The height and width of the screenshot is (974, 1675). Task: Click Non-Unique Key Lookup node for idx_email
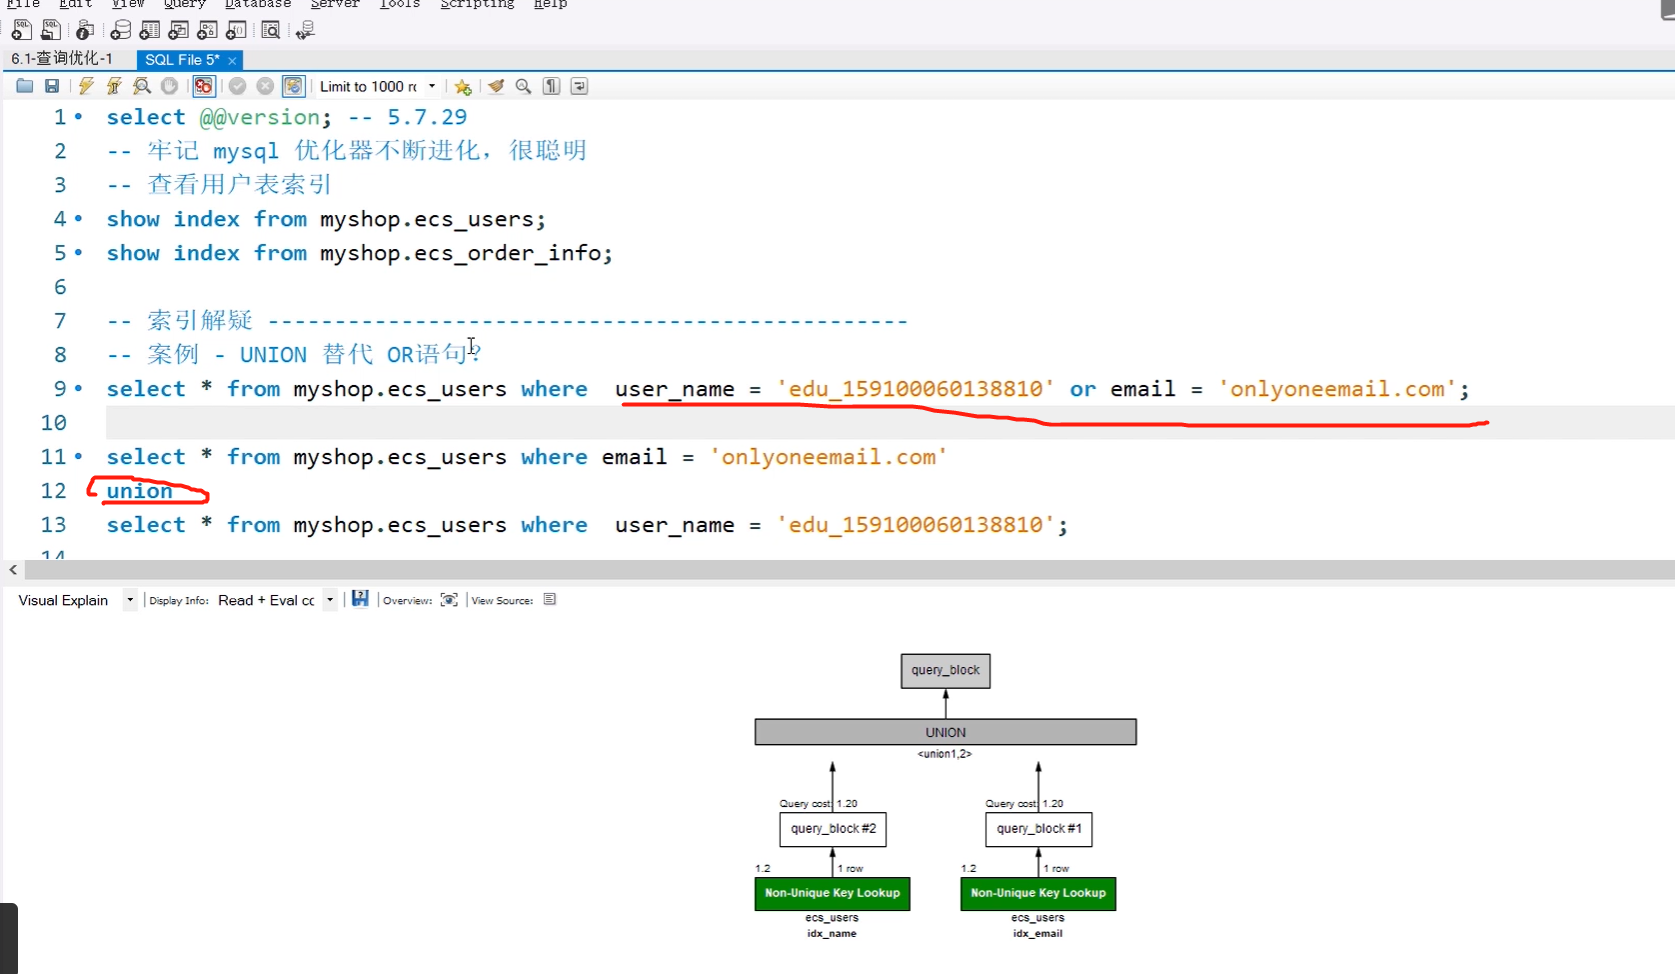(1038, 893)
